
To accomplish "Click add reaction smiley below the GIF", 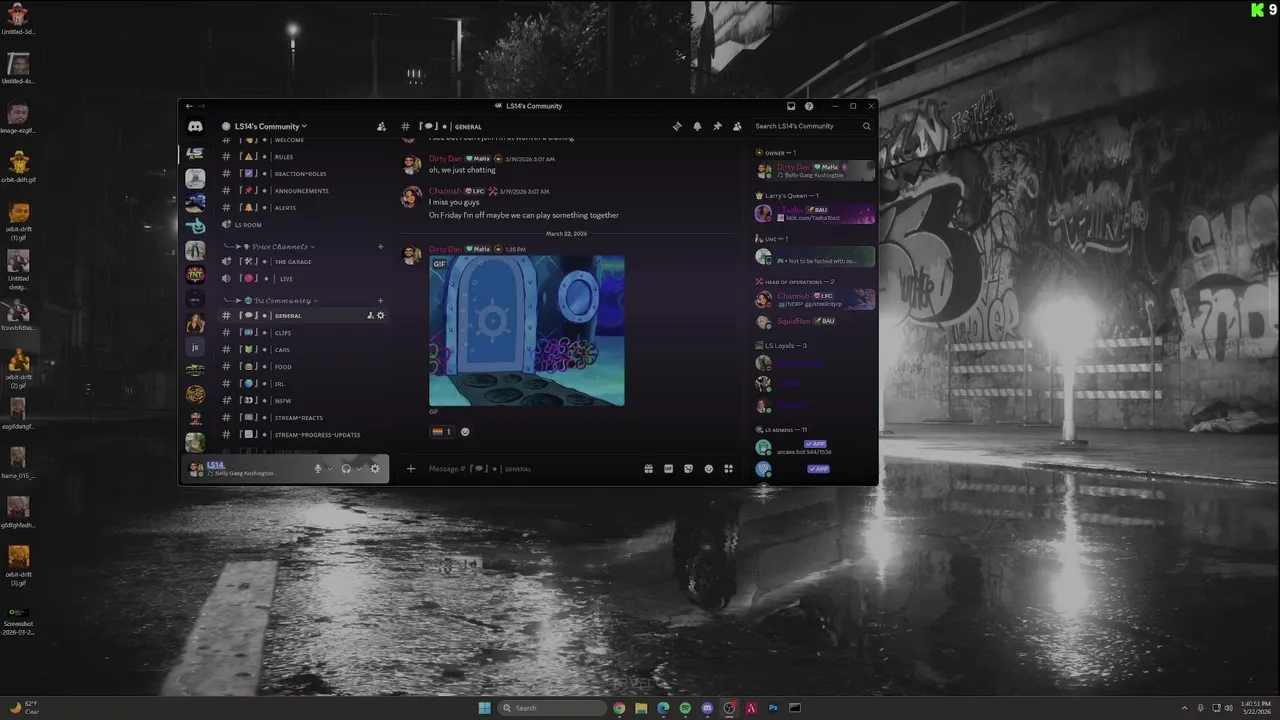I will 465,432.
